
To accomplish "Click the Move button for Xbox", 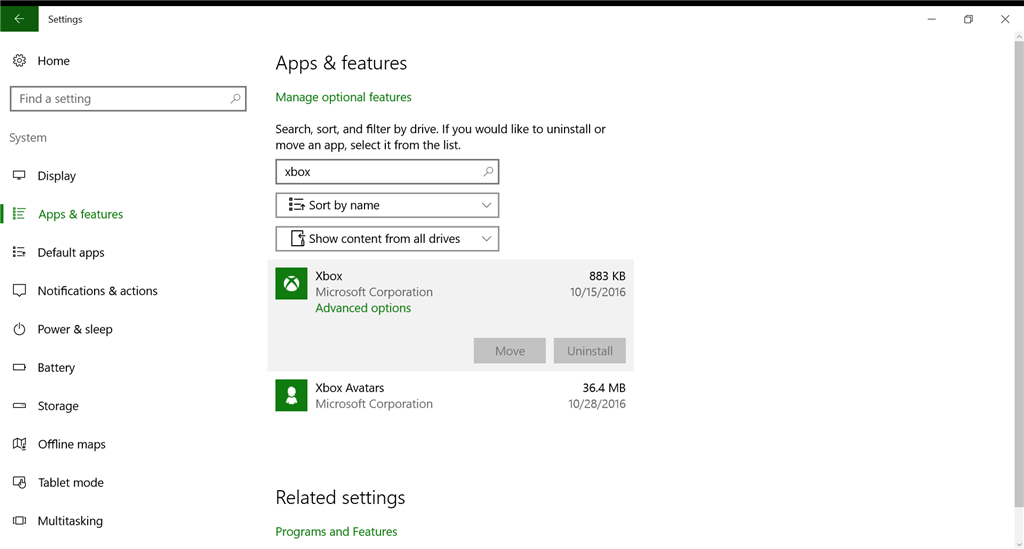I will [509, 351].
